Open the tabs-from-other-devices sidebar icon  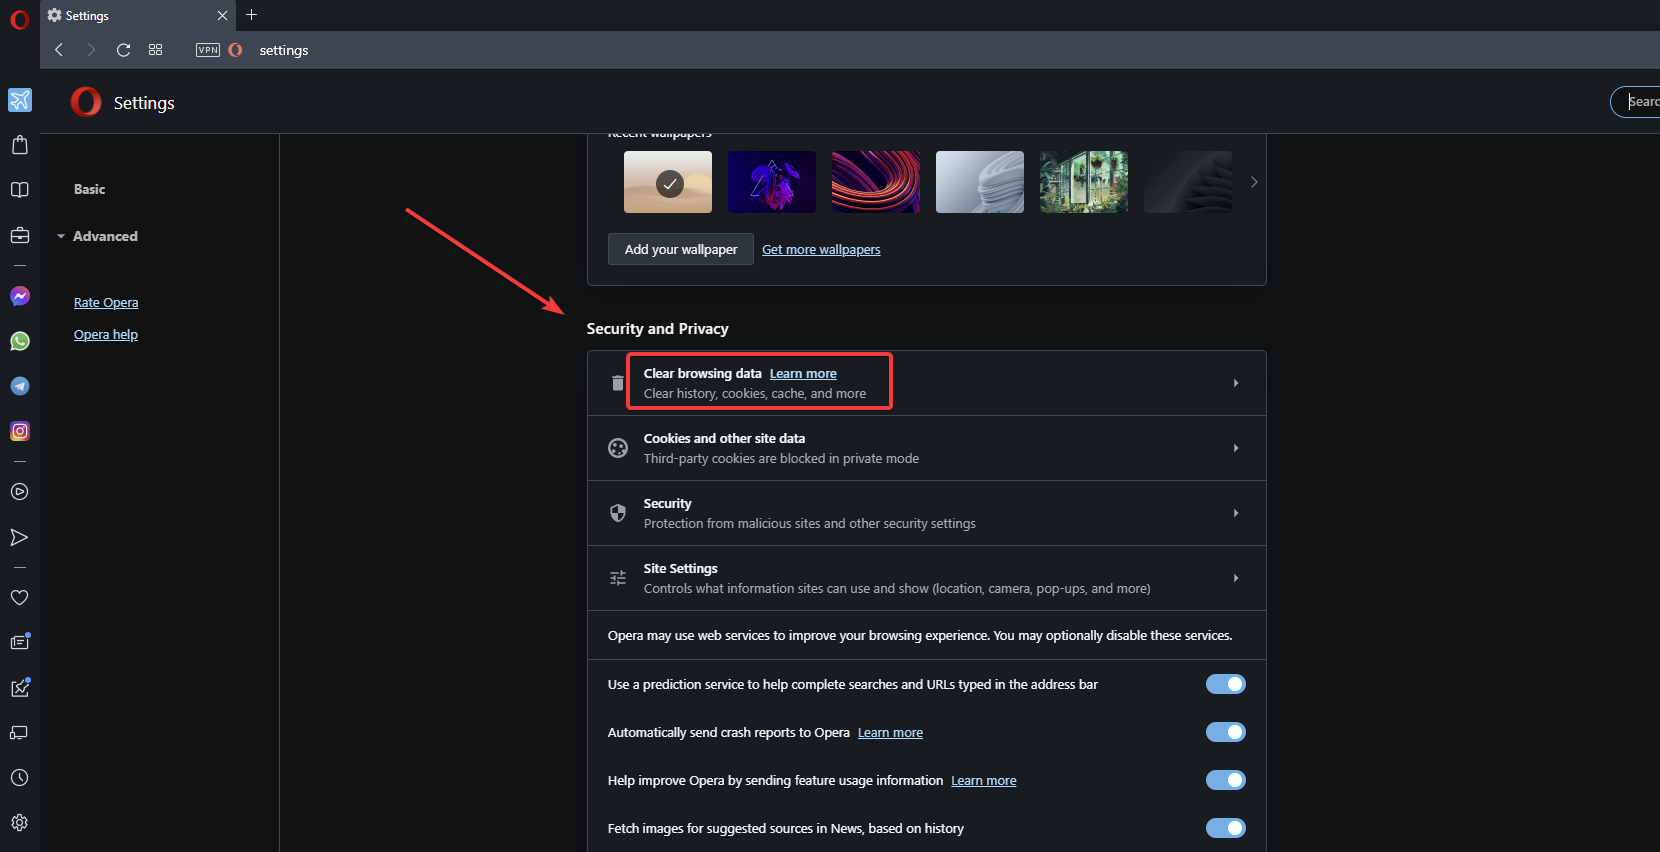20,733
